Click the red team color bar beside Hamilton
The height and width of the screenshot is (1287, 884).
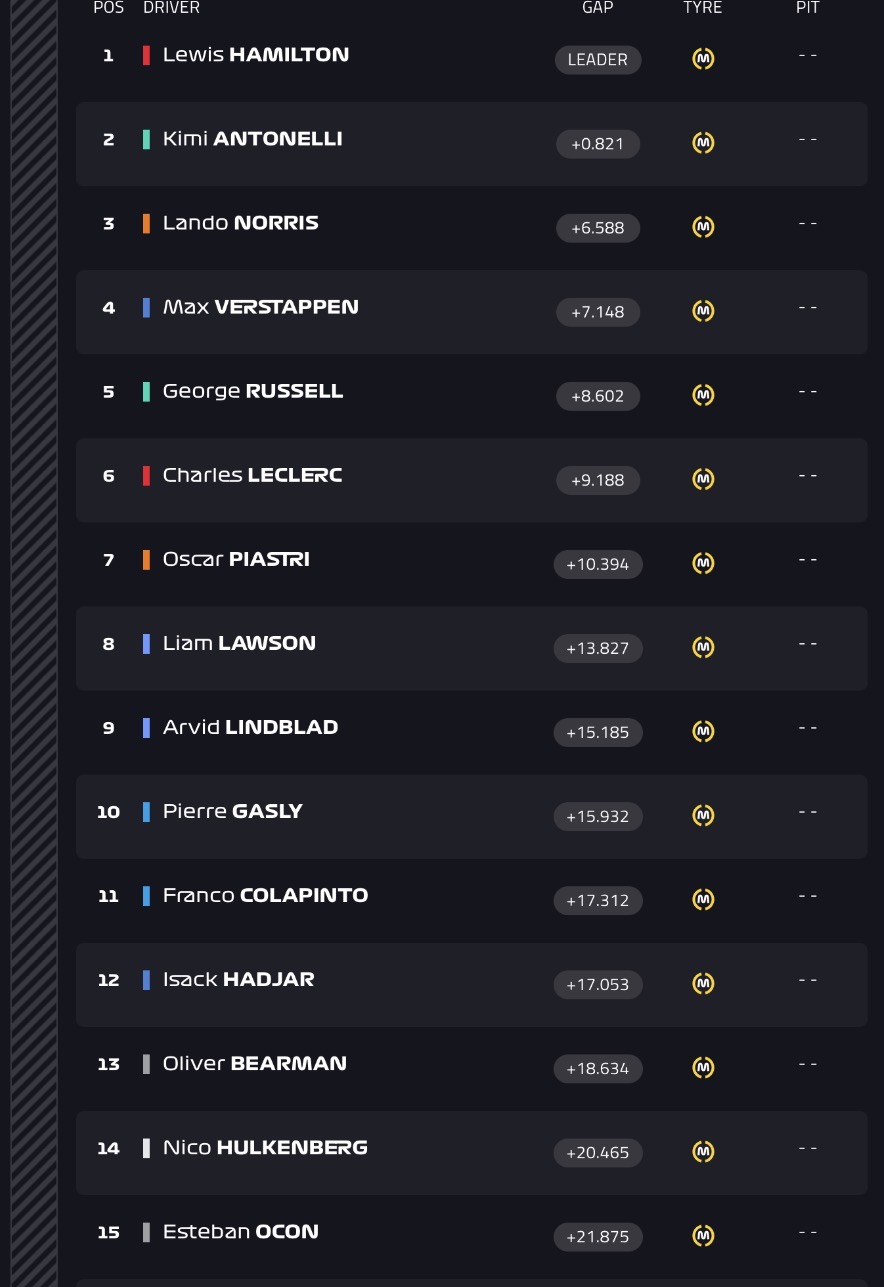point(146,55)
